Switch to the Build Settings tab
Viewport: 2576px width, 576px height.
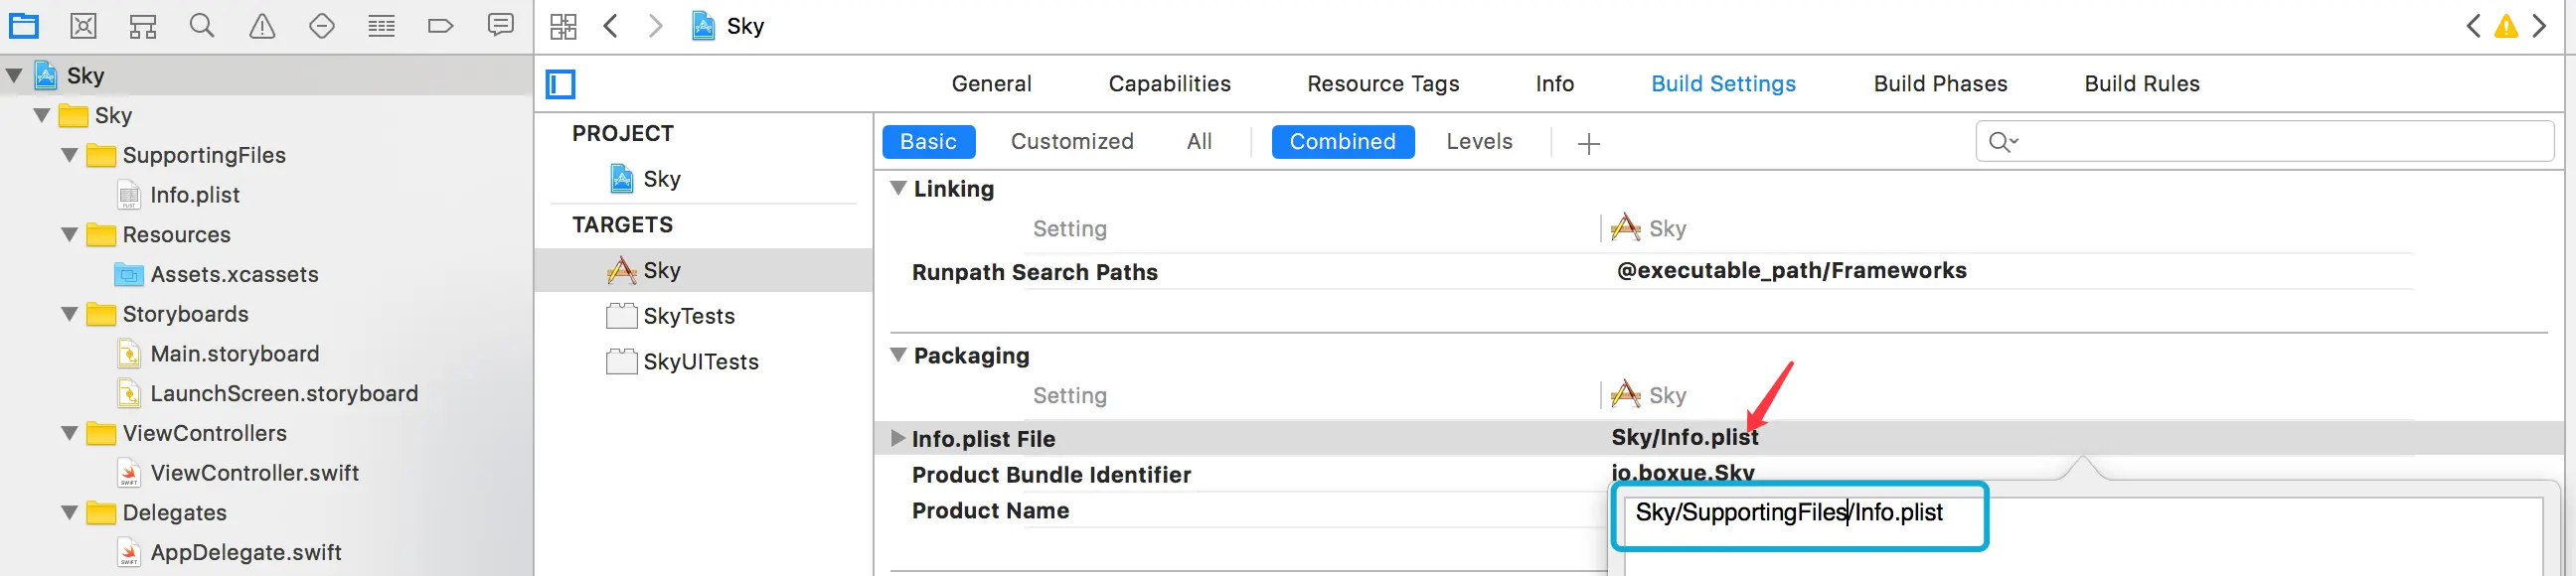pyautogui.click(x=1723, y=84)
